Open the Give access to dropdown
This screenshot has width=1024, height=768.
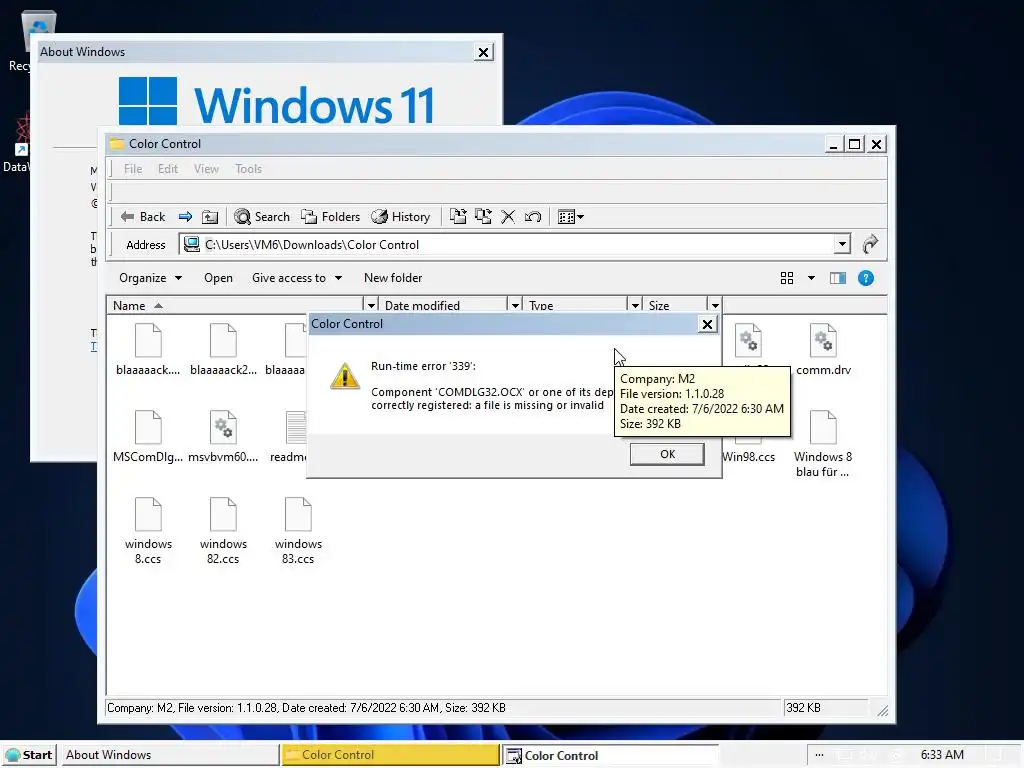(297, 278)
